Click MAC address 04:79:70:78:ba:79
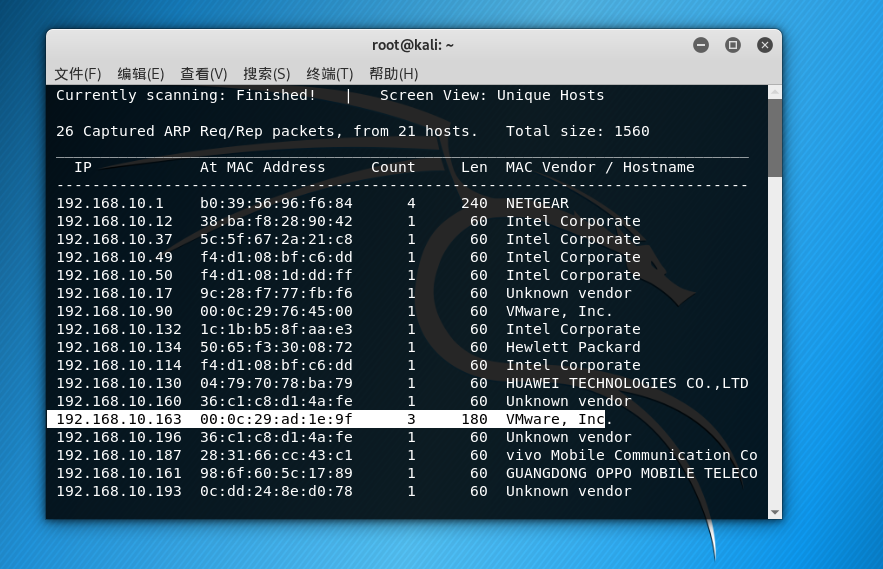The image size is (883, 569). coord(277,384)
